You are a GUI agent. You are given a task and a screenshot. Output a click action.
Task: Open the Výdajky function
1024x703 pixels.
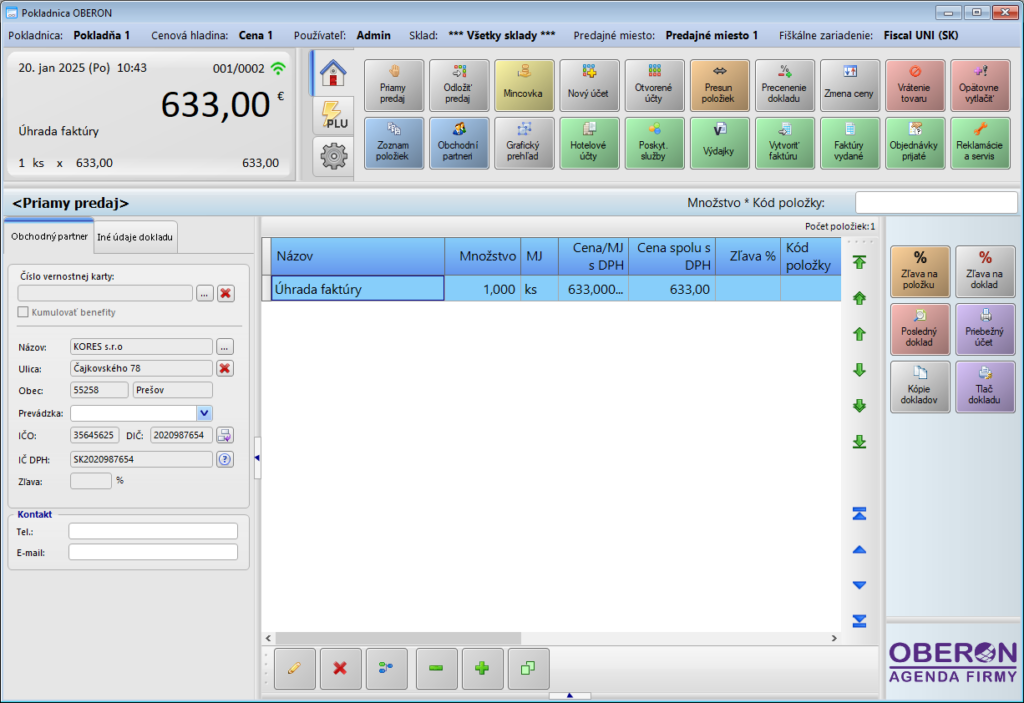point(719,143)
